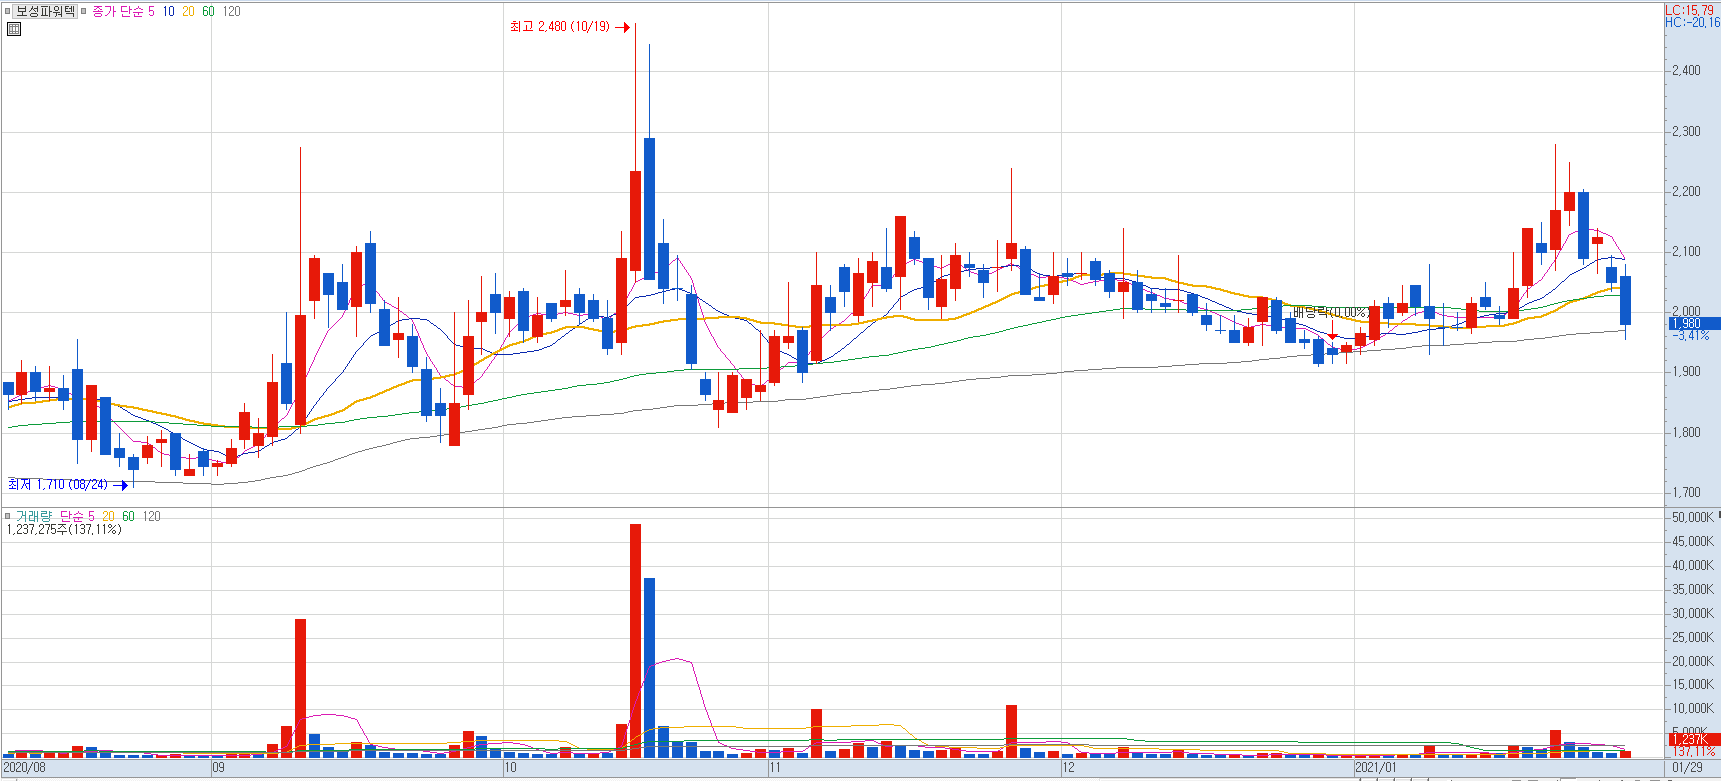The image size is (1721, 781).
Task: Click the 1,700 price axis label
Action: (1686, 493)
